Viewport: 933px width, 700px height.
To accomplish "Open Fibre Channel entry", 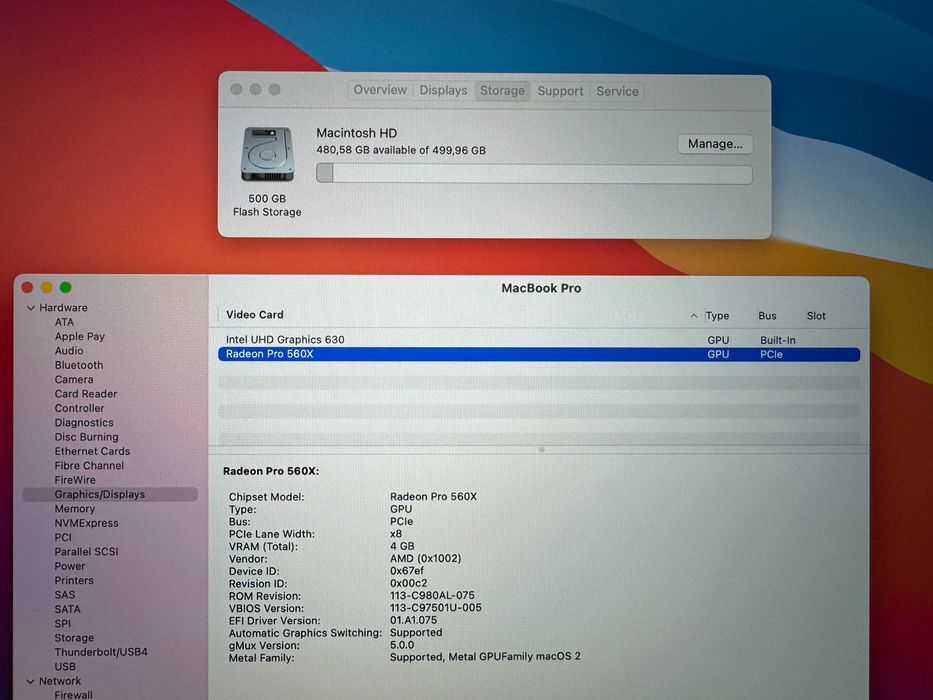I will [89, 465].
